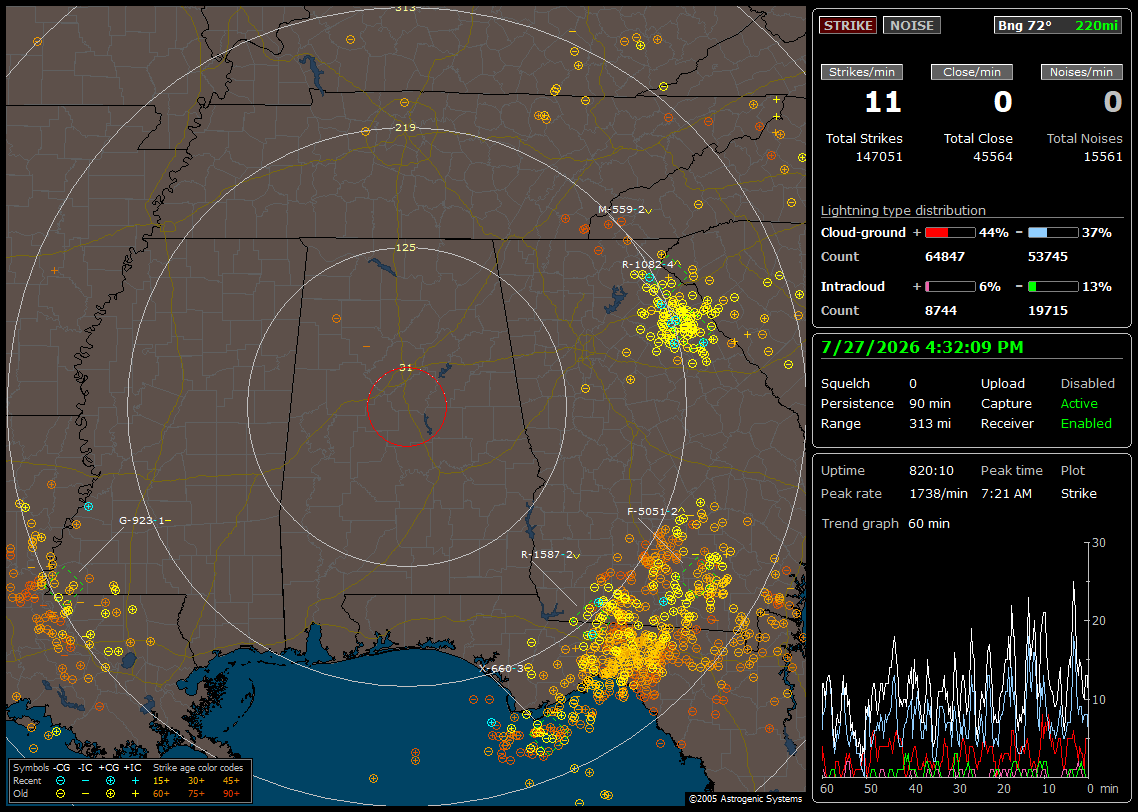
Task: Click the Peak time value 7:21 AM
Action: [1006, 493]
